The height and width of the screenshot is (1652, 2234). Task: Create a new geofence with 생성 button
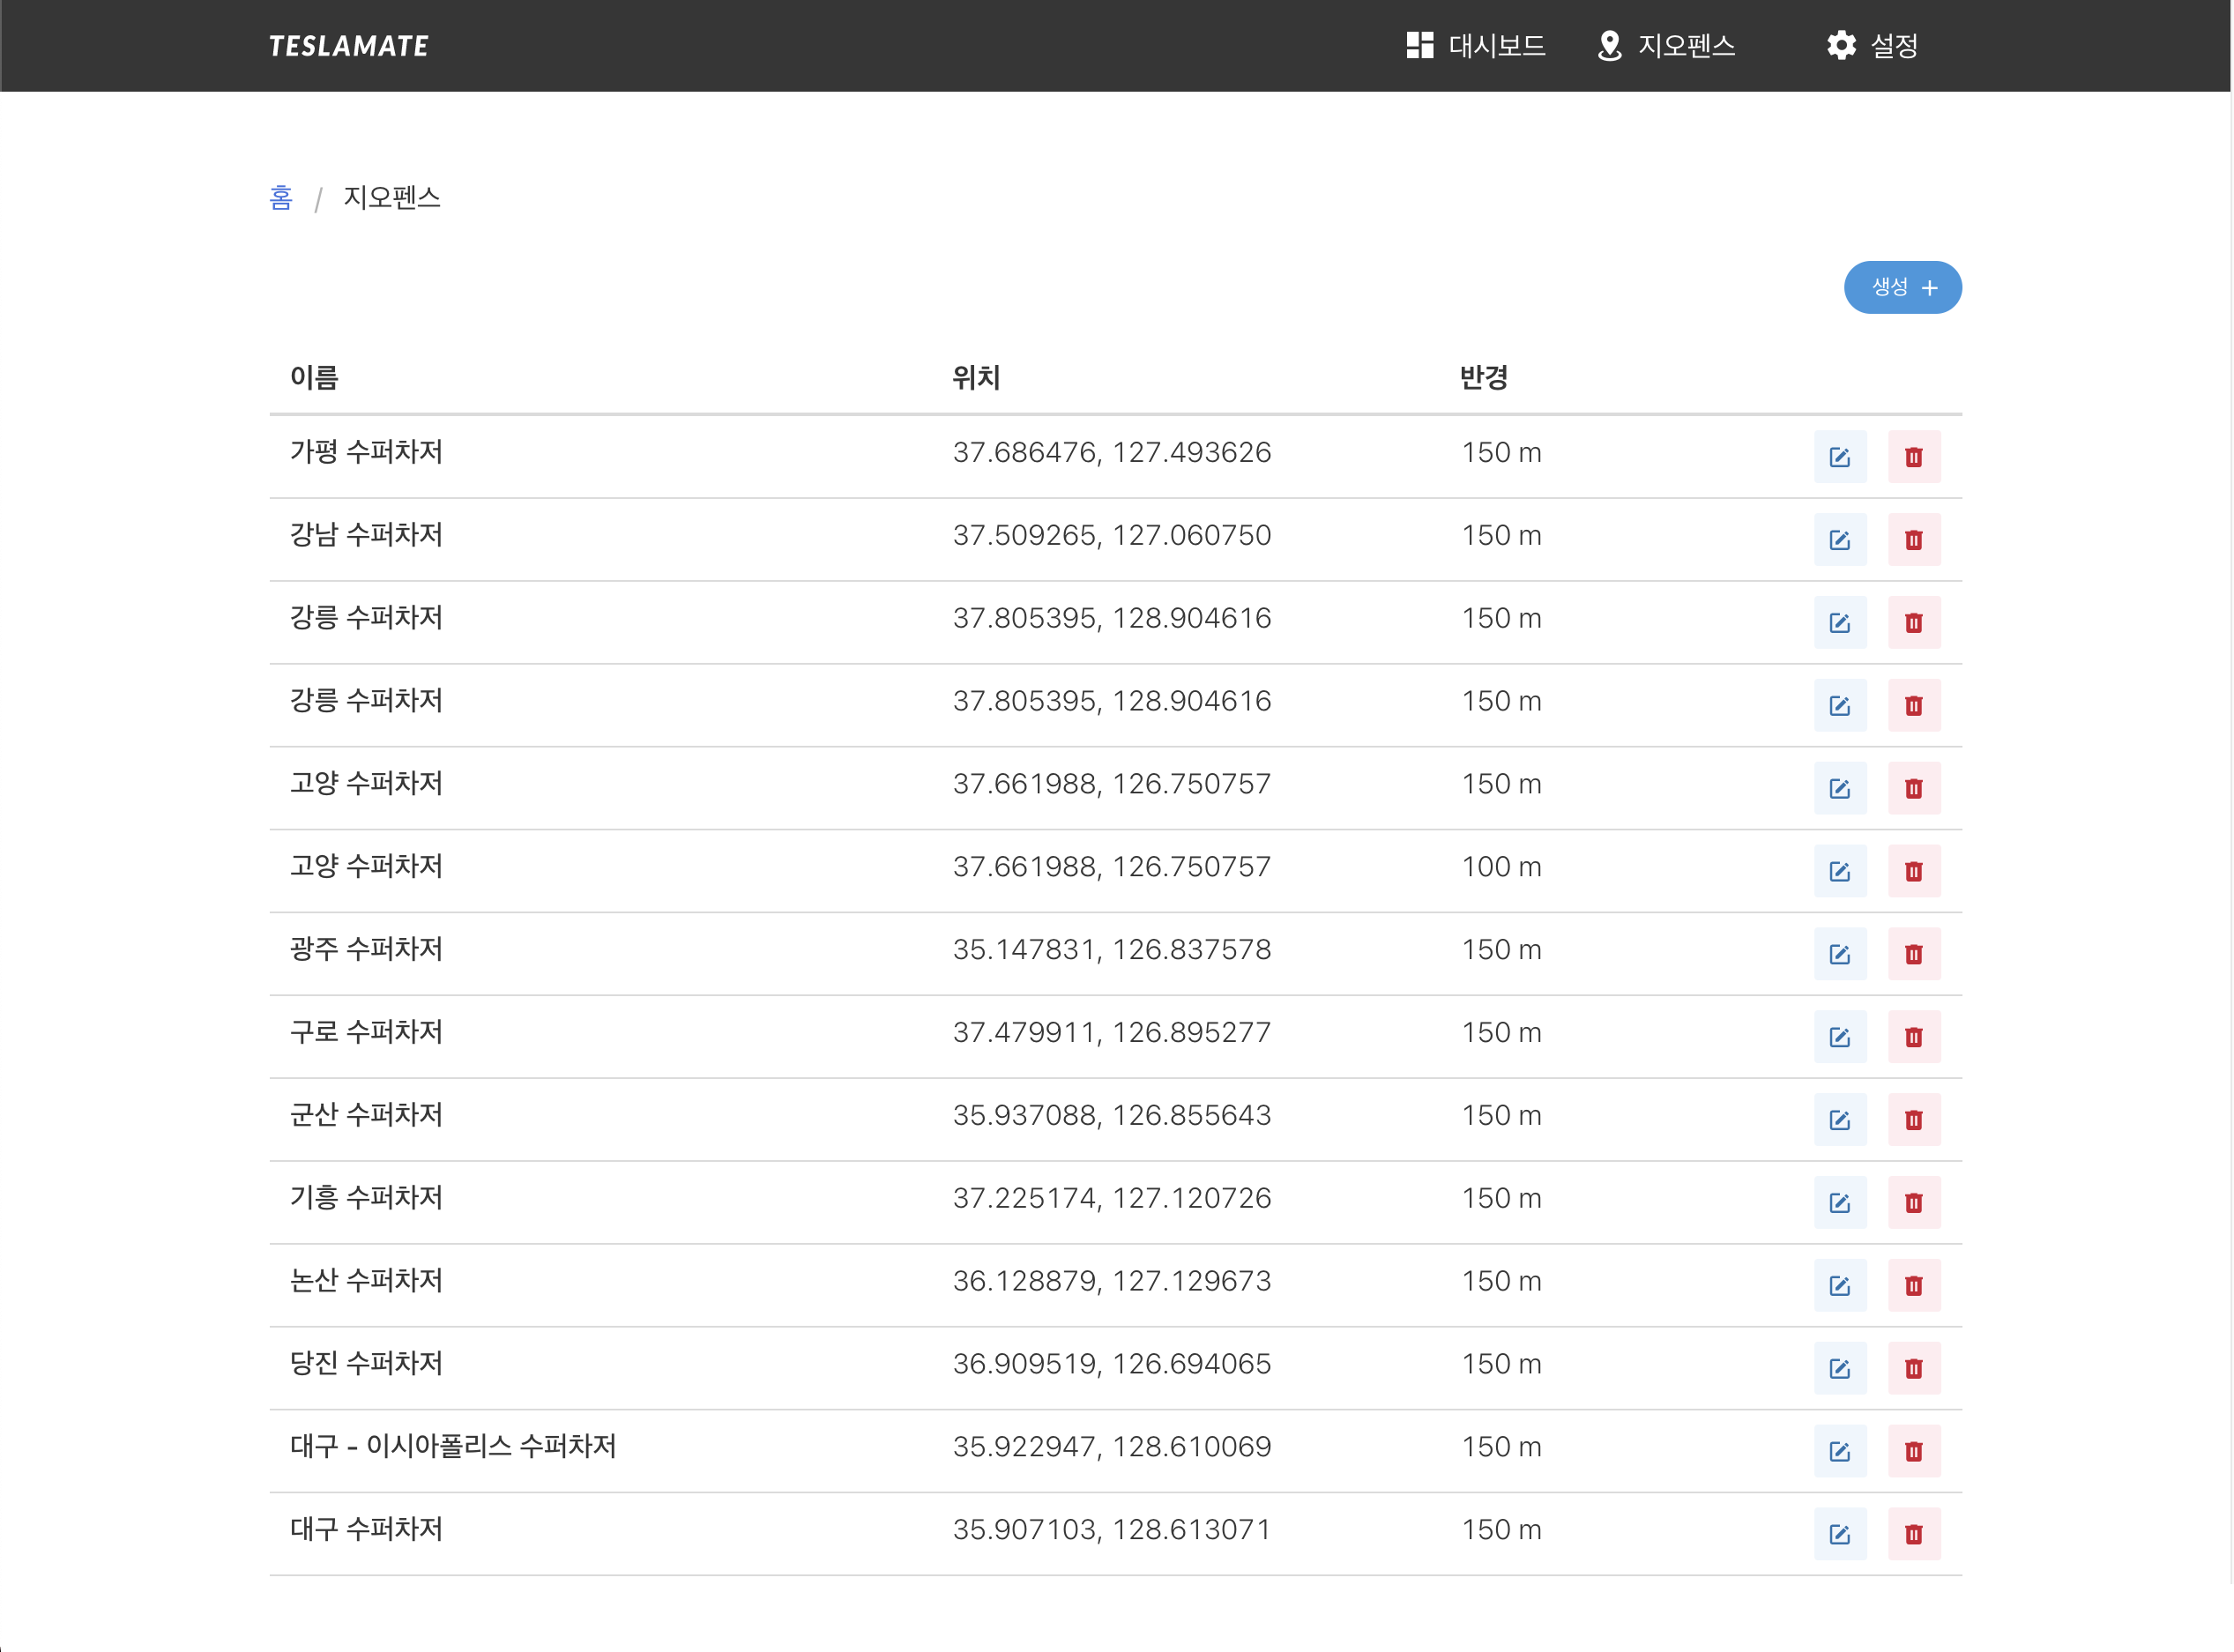(1903, 288)
